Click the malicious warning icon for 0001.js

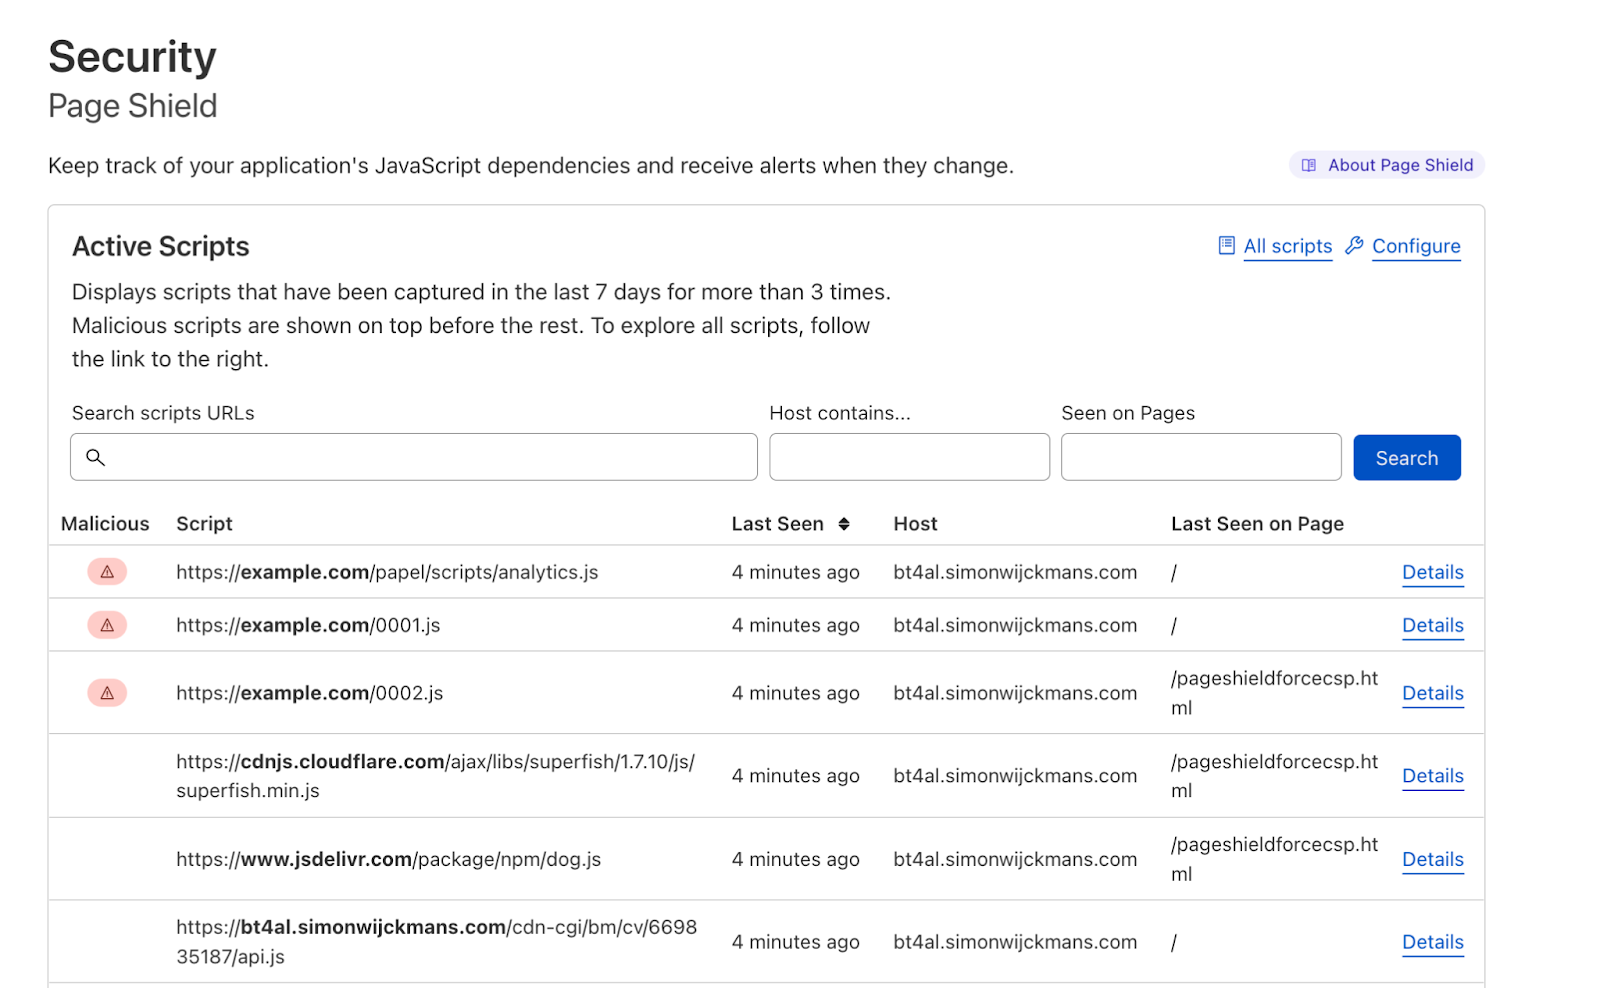(107, 625)
